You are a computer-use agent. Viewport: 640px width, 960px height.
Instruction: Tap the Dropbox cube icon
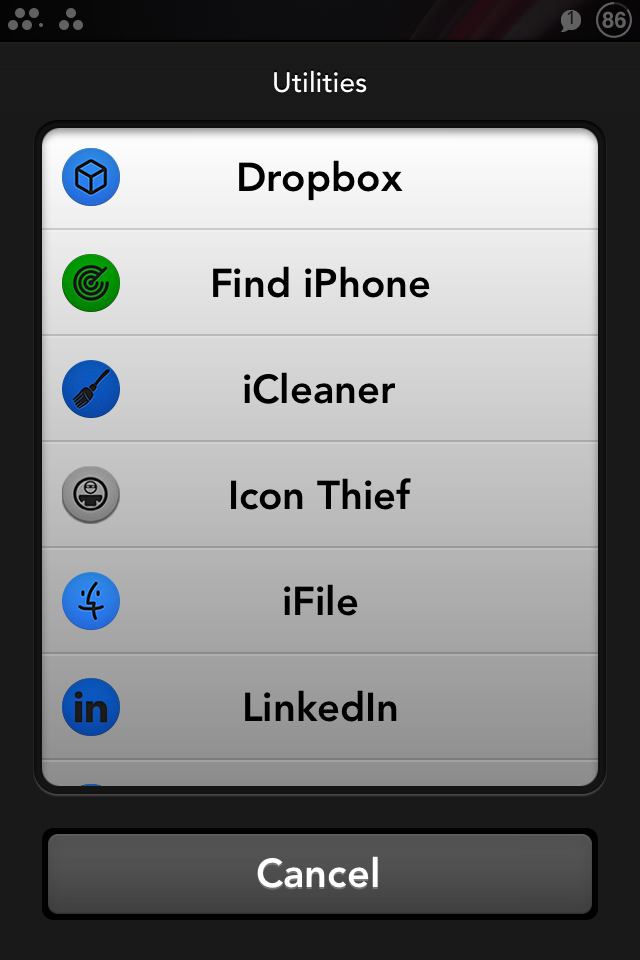click(x=91, y=177)
